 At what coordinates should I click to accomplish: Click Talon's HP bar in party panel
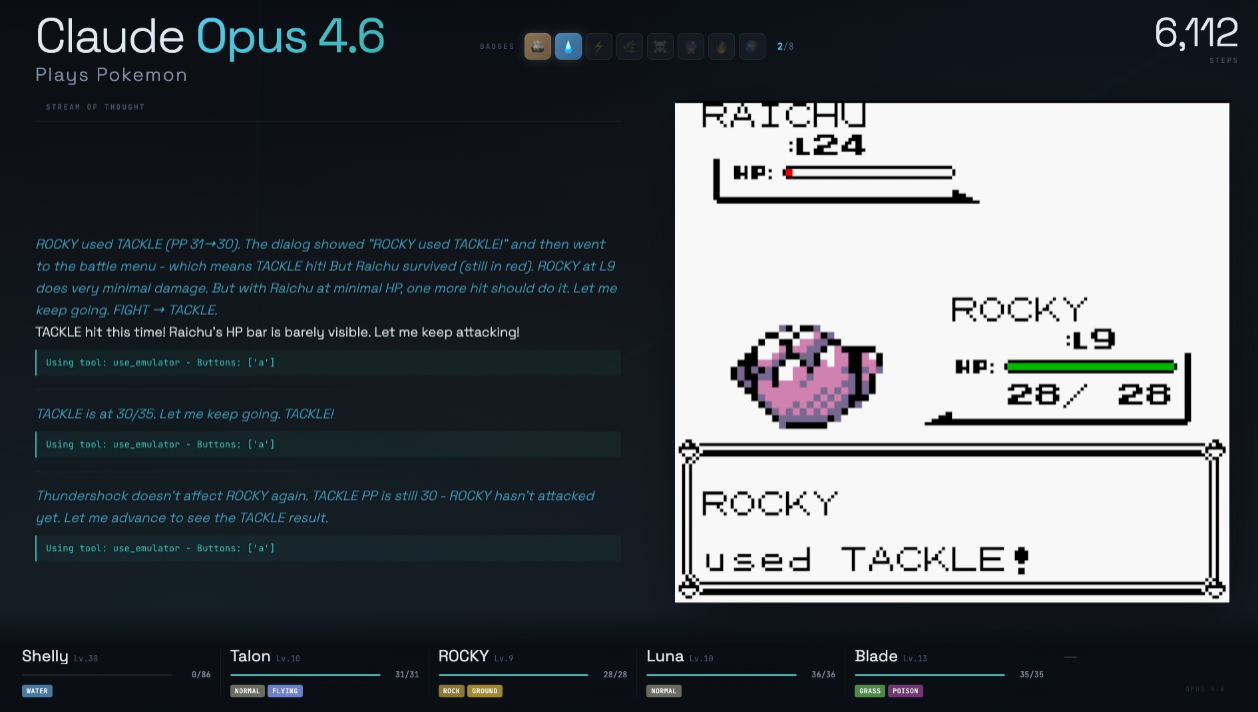click(305, 675)
